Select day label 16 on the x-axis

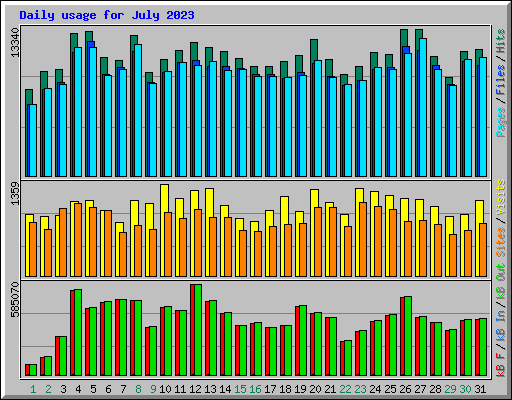(255, 389)
